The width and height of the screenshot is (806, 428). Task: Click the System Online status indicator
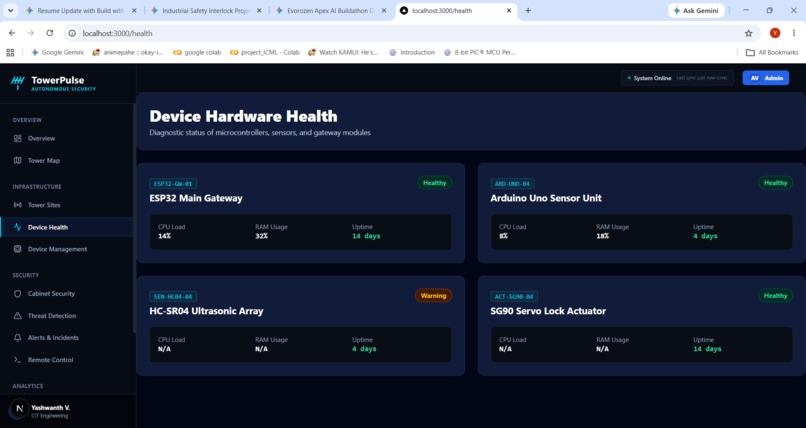tap(677, 78)
